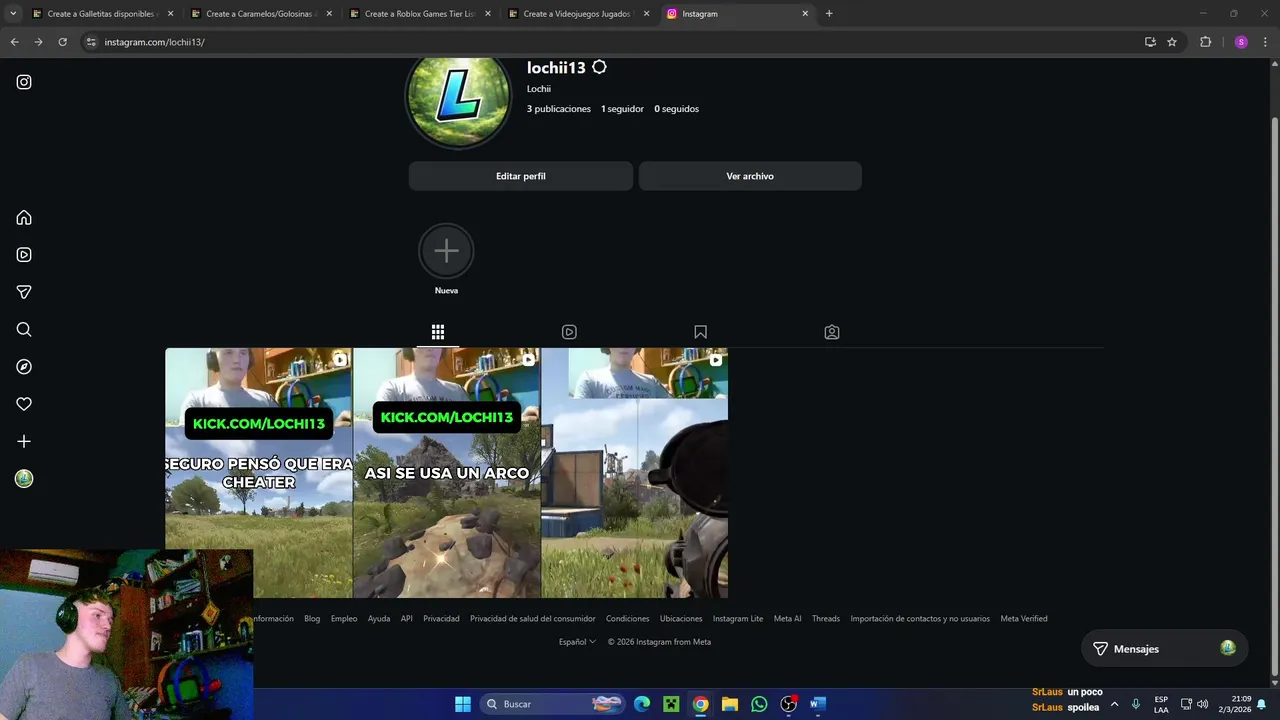Open WhatsApp from the taskbar
Viewport: 1280px width, 720px height.
[x=759, y=704]
